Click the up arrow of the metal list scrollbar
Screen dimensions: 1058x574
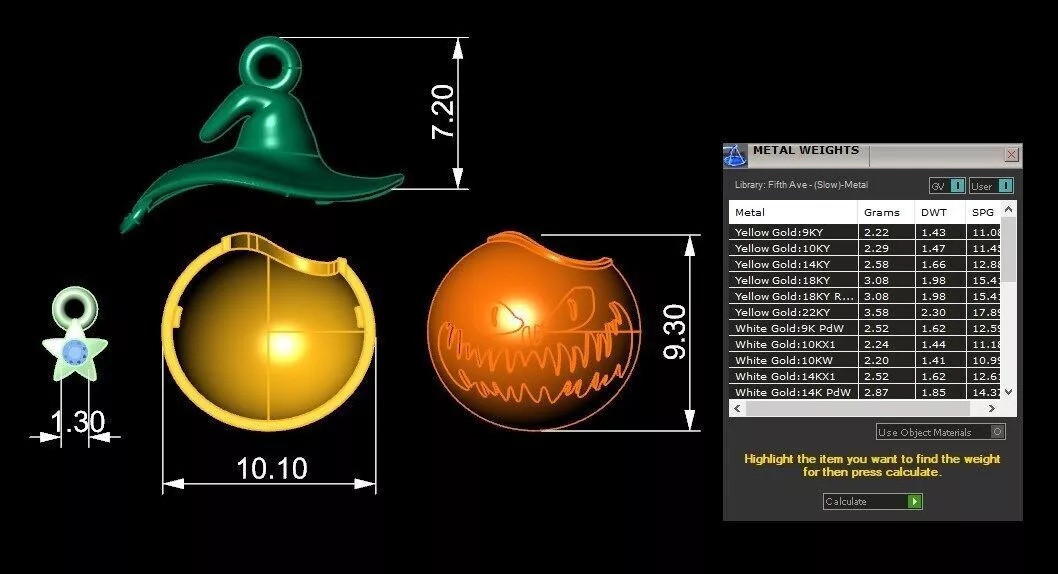(x=1008, y=209)
